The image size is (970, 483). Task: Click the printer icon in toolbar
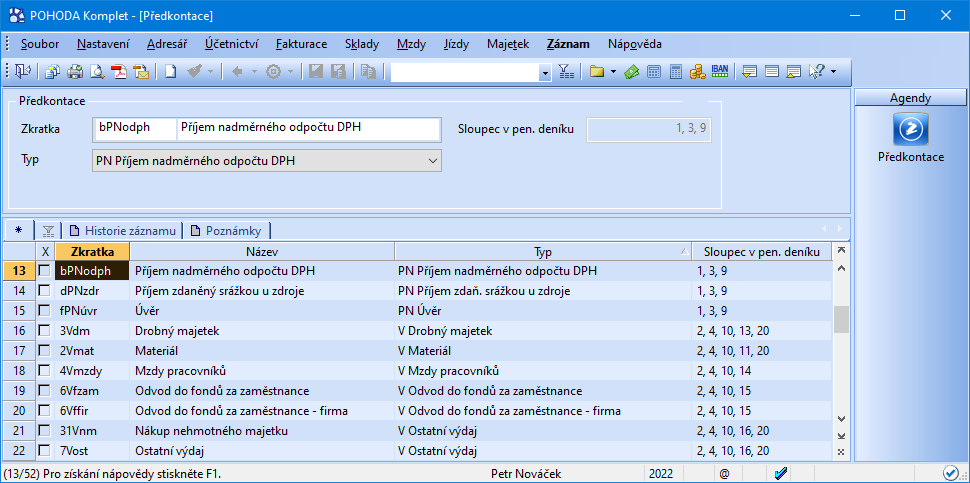pos(75,72)
